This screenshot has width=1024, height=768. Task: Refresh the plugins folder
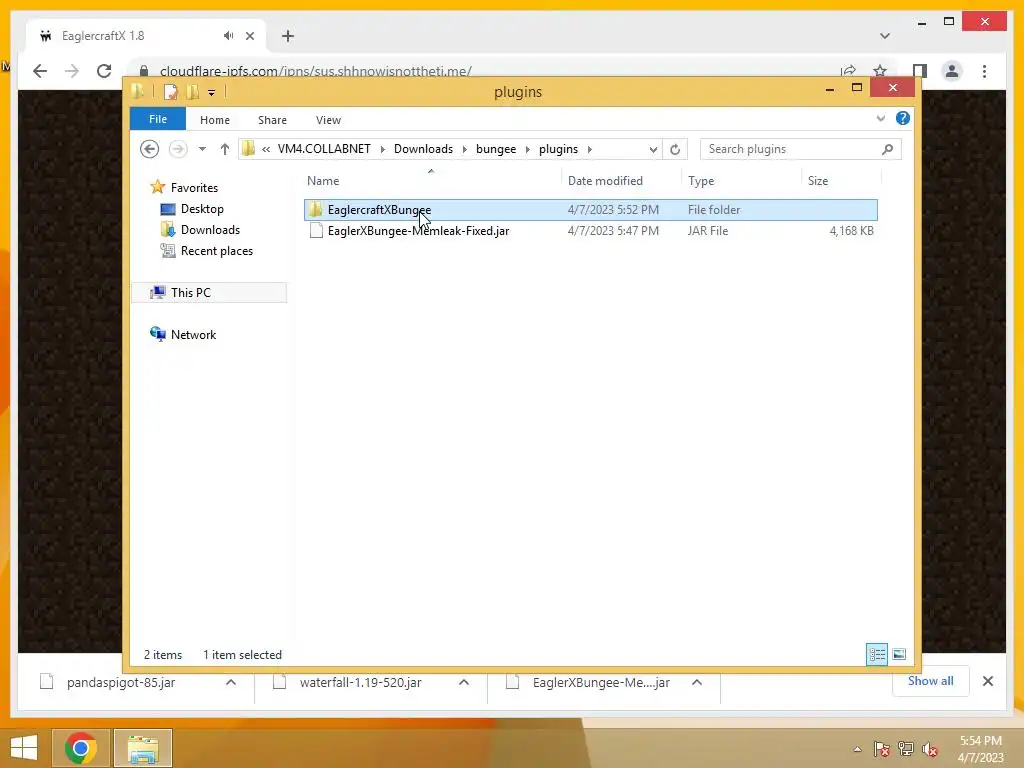tap(675, 149)
